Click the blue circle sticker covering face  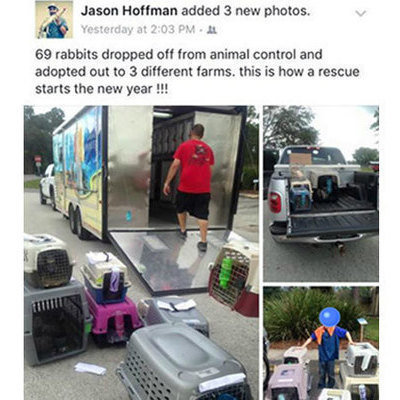click(329, 317)
